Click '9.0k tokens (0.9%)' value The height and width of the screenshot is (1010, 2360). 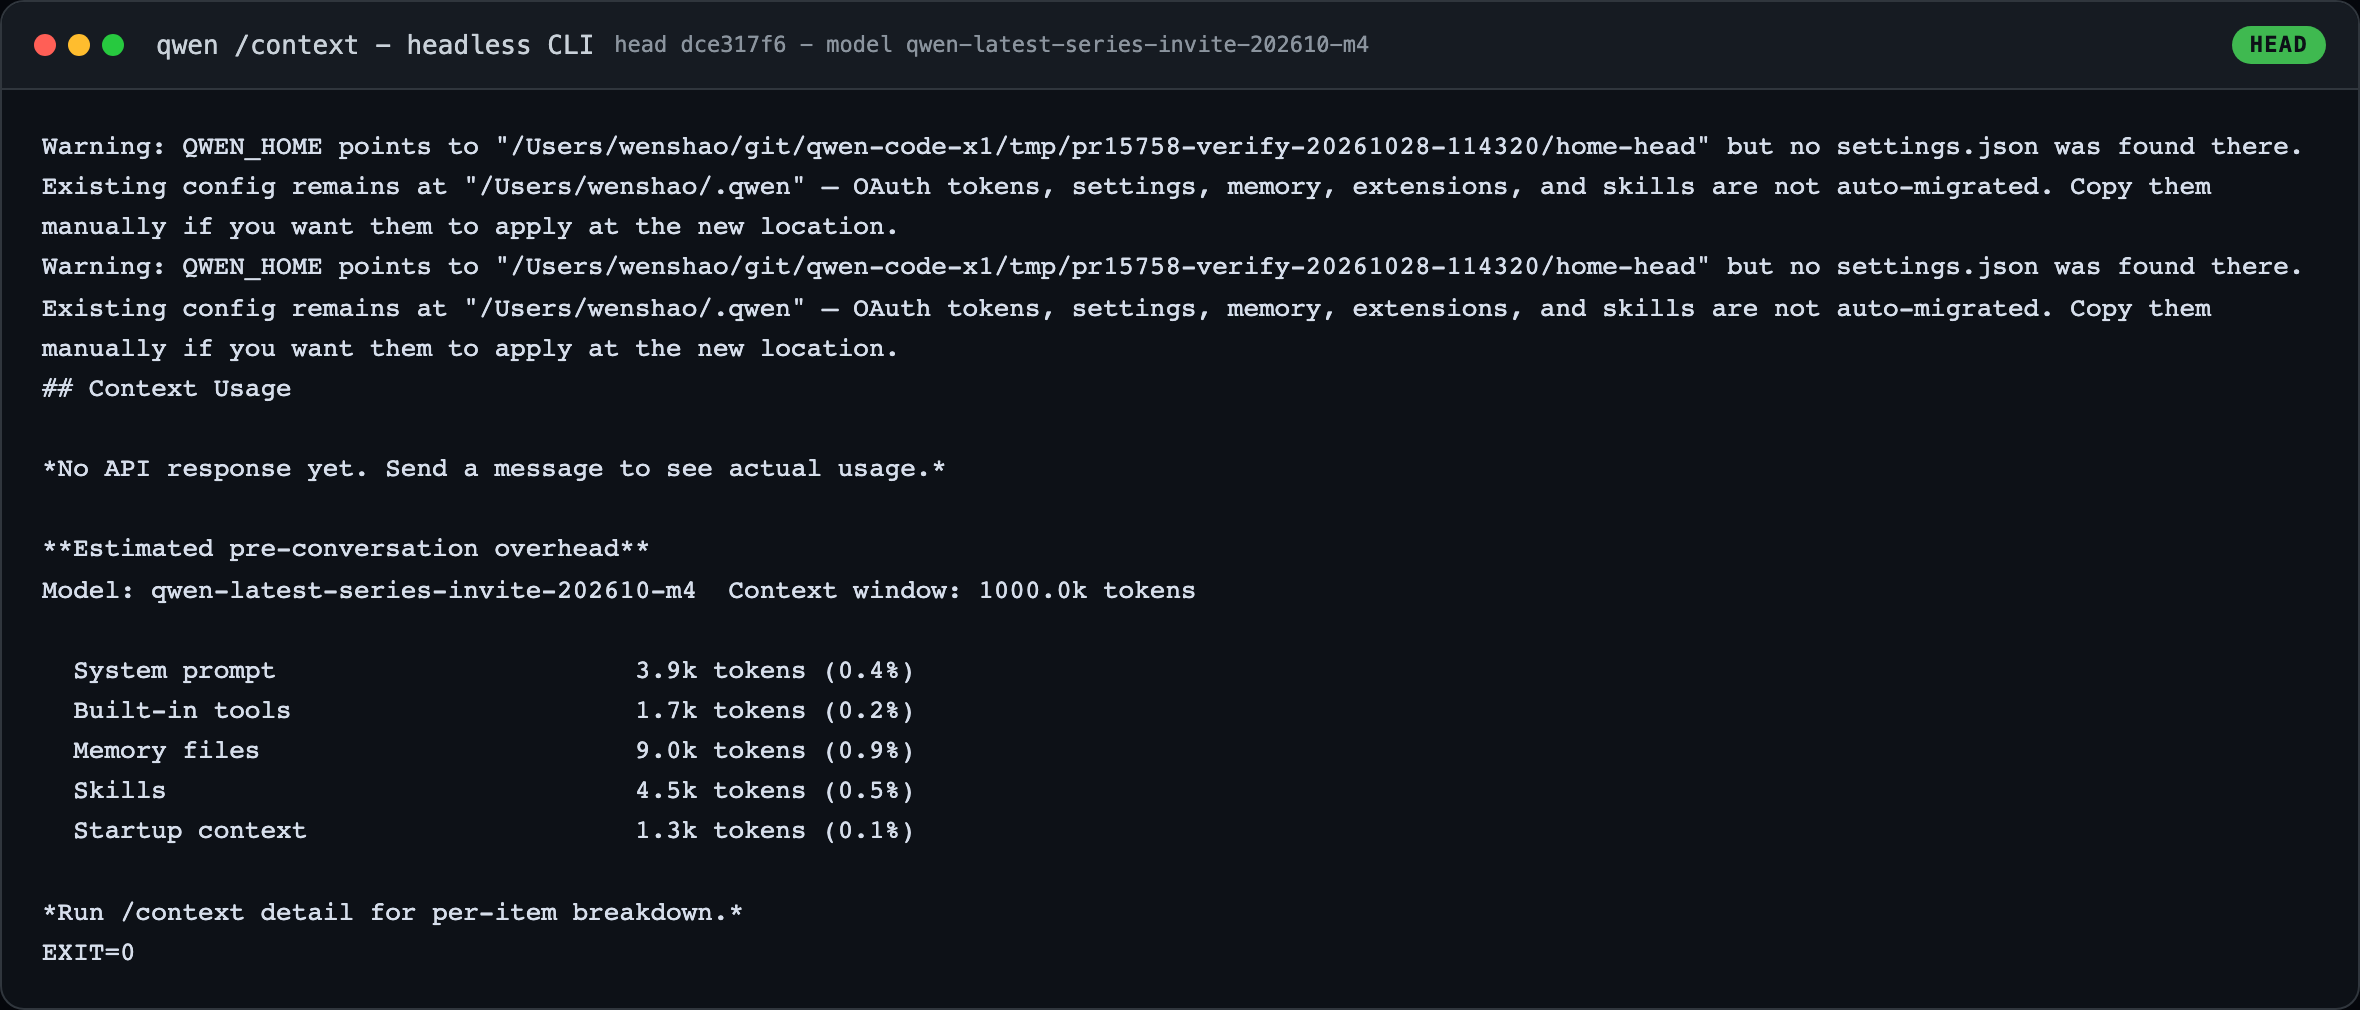(x=775, y=751)
